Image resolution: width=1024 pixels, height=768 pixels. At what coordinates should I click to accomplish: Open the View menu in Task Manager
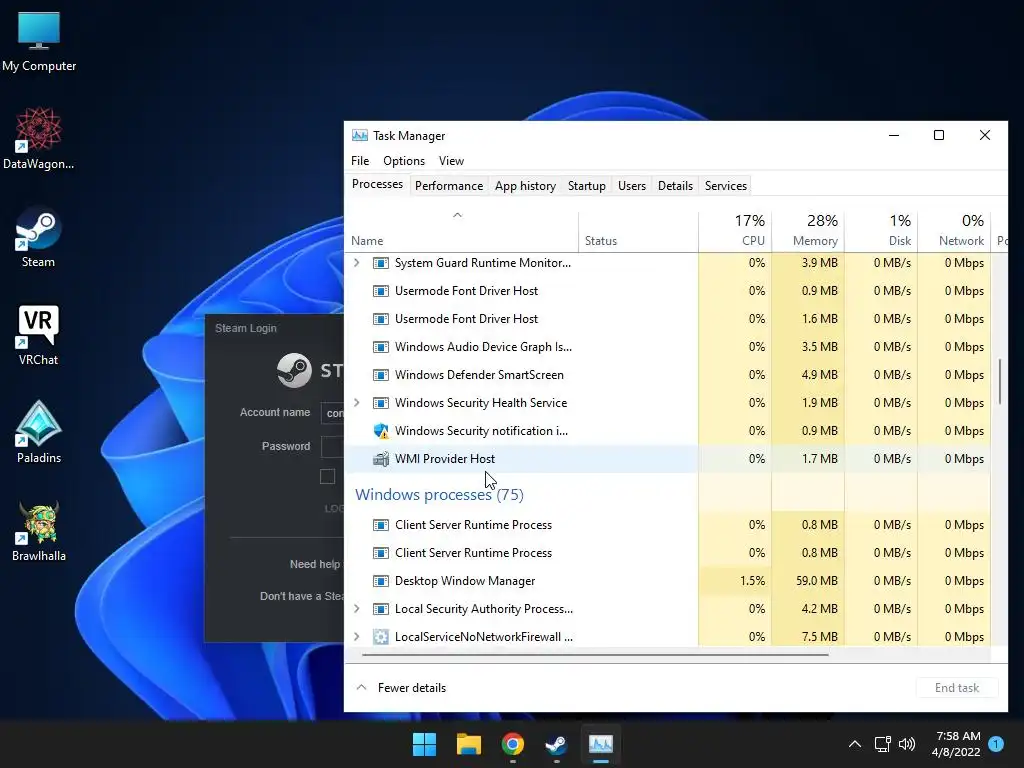tap(451, 161)
